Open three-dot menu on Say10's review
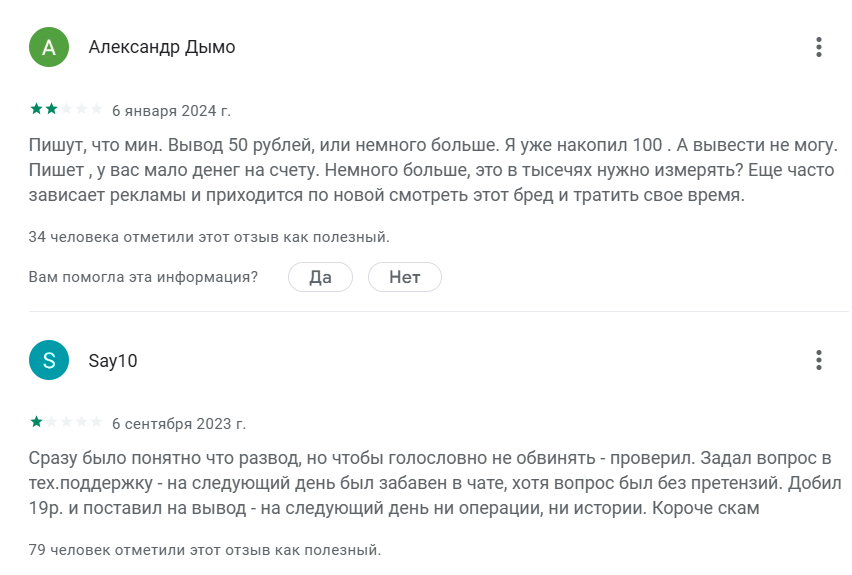852x575 pixels. pos(818,360)
